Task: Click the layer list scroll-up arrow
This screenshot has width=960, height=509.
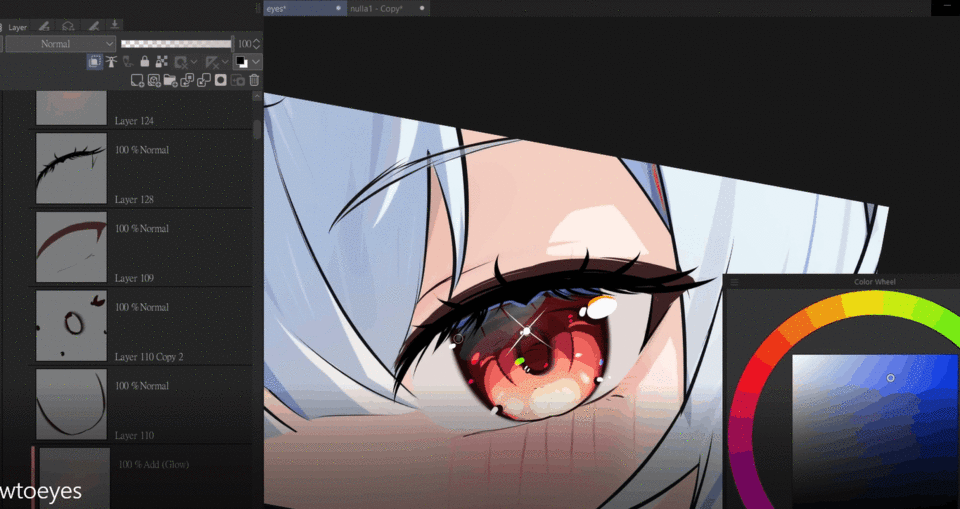Action: pyautogui.click(x=257, y=96)
